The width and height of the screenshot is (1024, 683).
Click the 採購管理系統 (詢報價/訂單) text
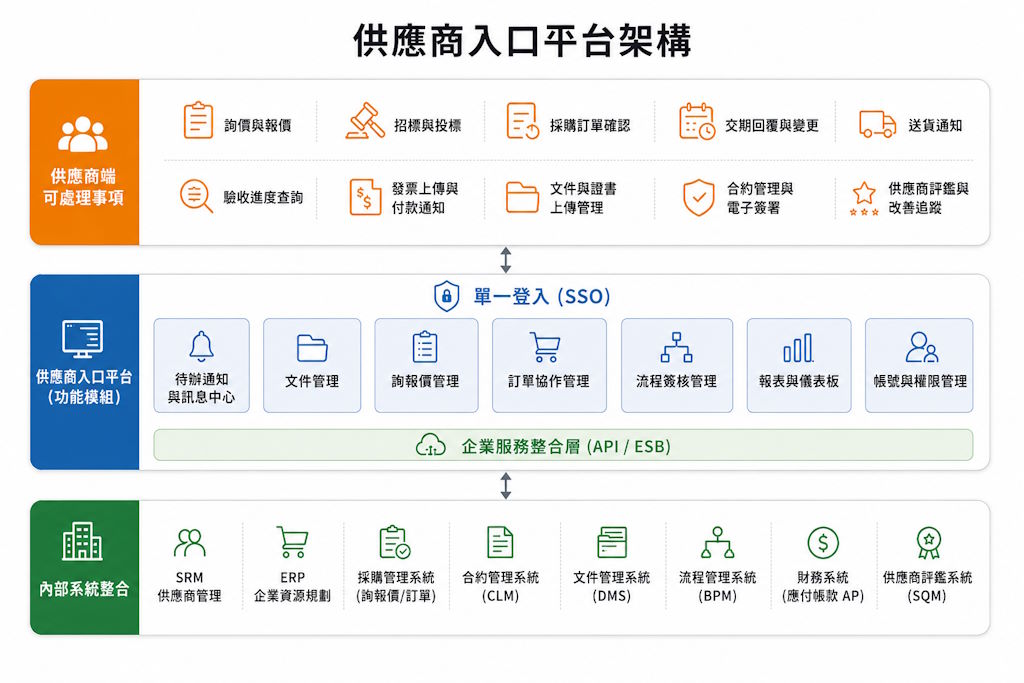coord(396,586)
